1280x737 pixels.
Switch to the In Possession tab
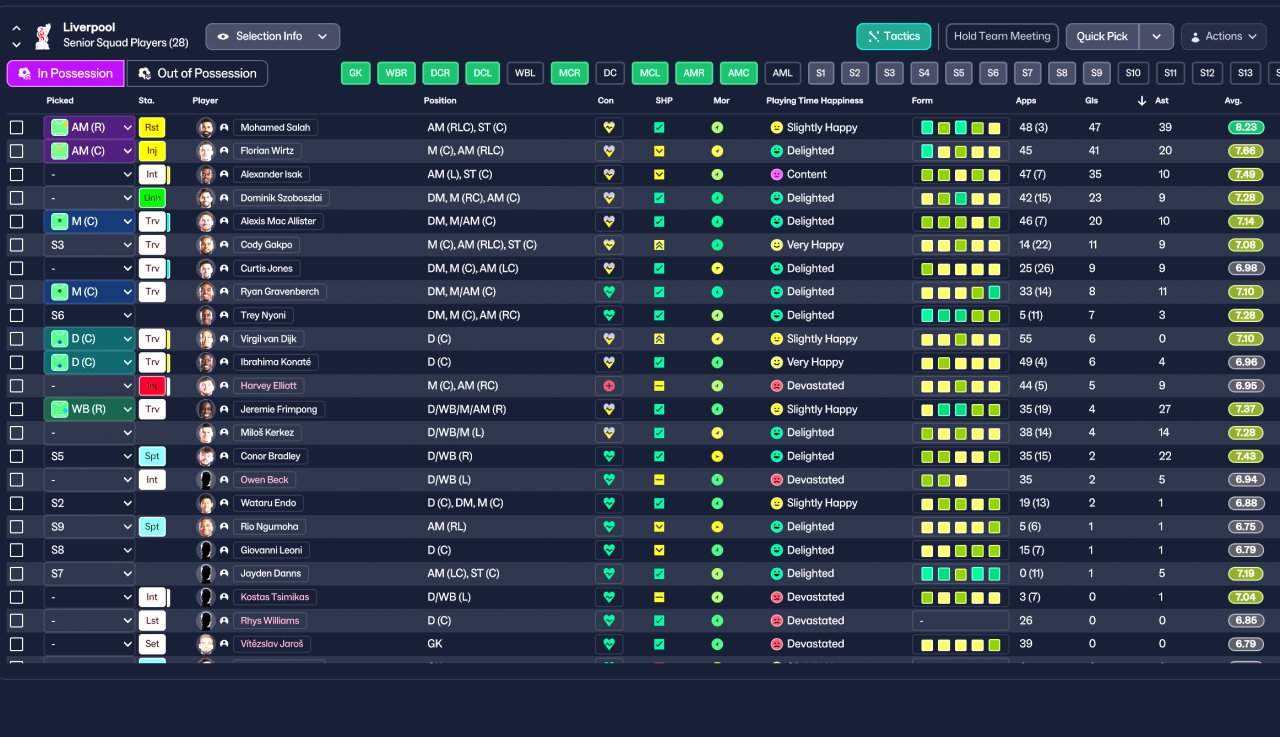coord(65,73)
